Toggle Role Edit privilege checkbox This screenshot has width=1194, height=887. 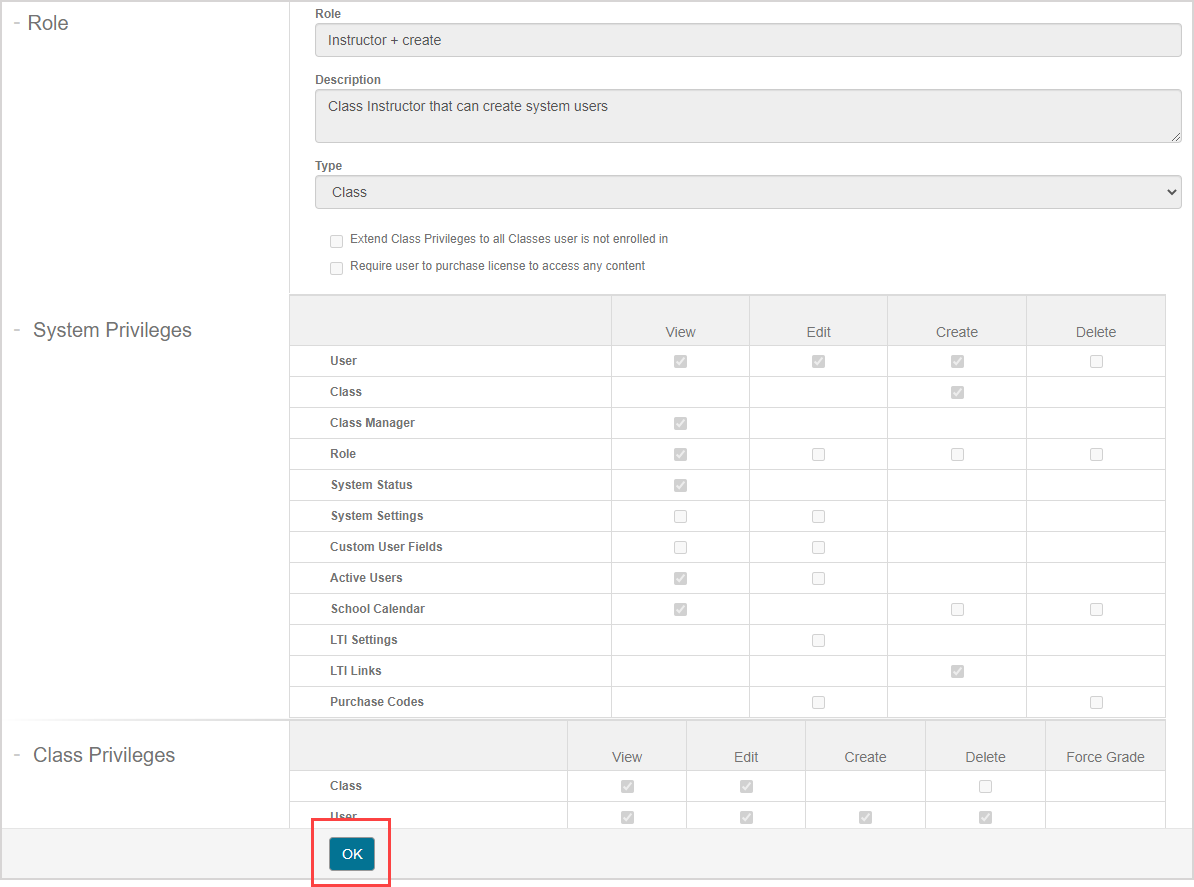pyautogui.click(x=818, y=454)
